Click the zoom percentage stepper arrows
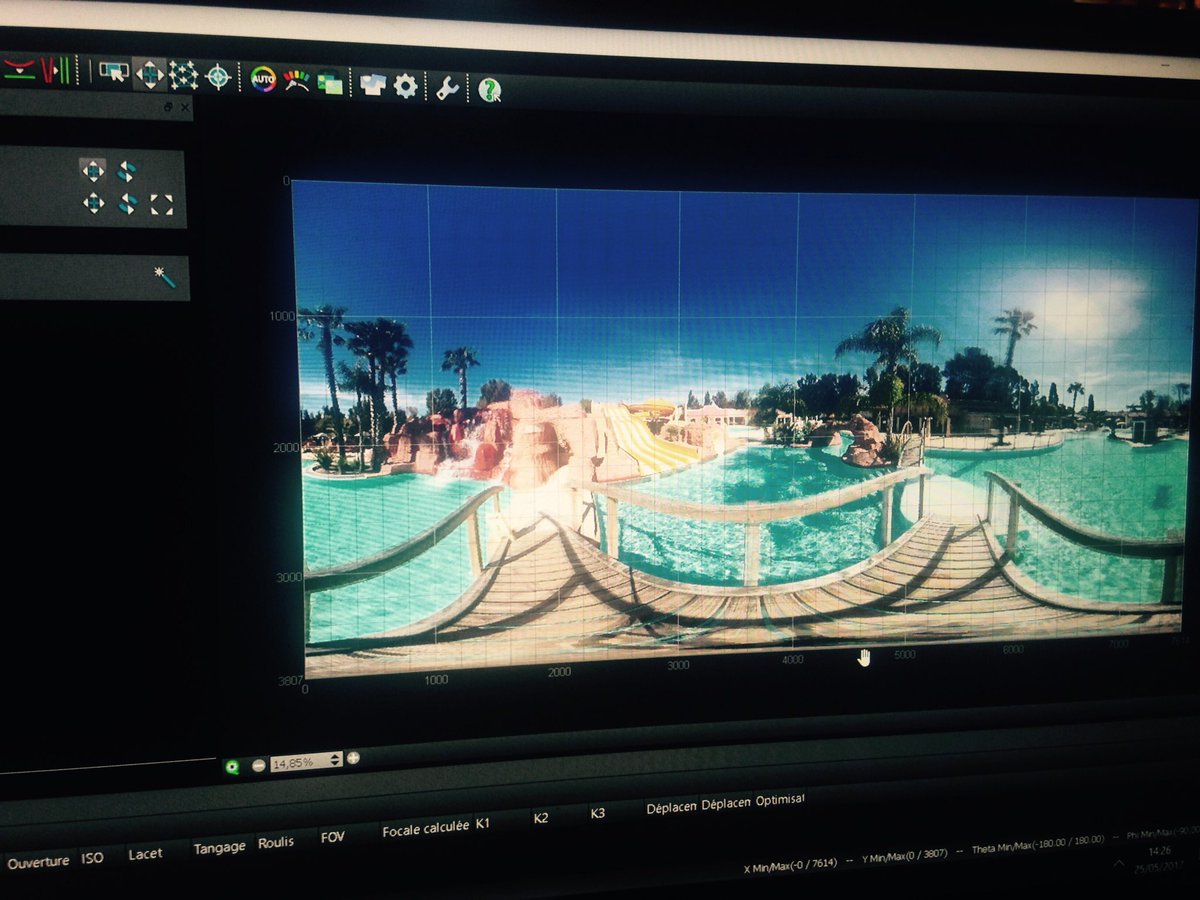This screenshot has width=1200, height=900. [x=335, y=760]
